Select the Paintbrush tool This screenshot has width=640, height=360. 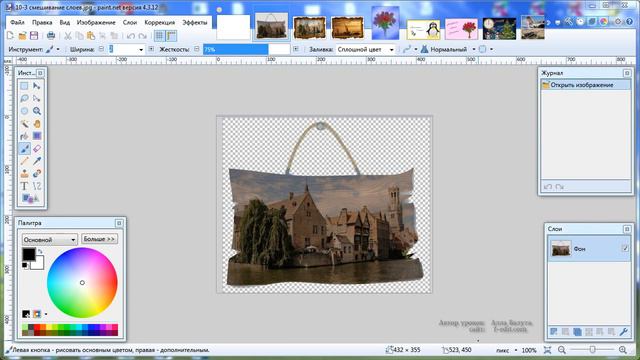(24, 149)
